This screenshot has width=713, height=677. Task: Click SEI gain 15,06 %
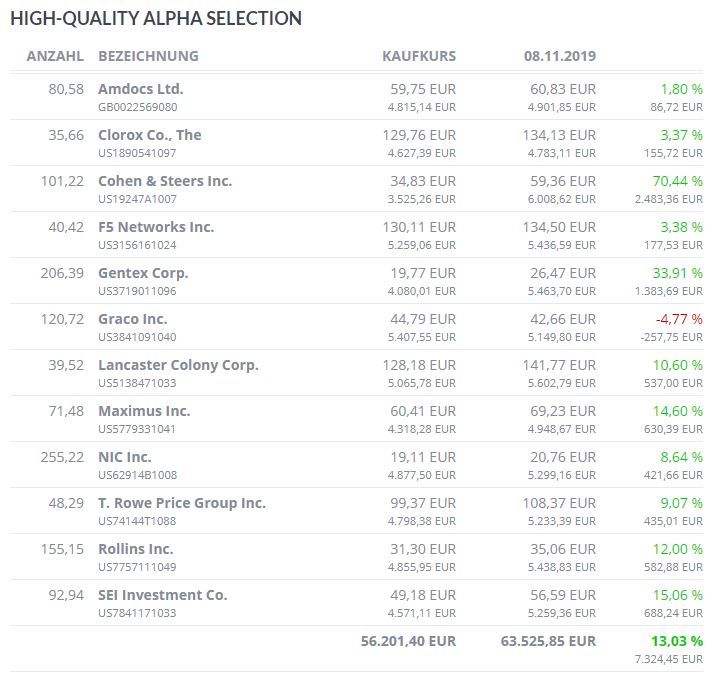coord(678,595)
